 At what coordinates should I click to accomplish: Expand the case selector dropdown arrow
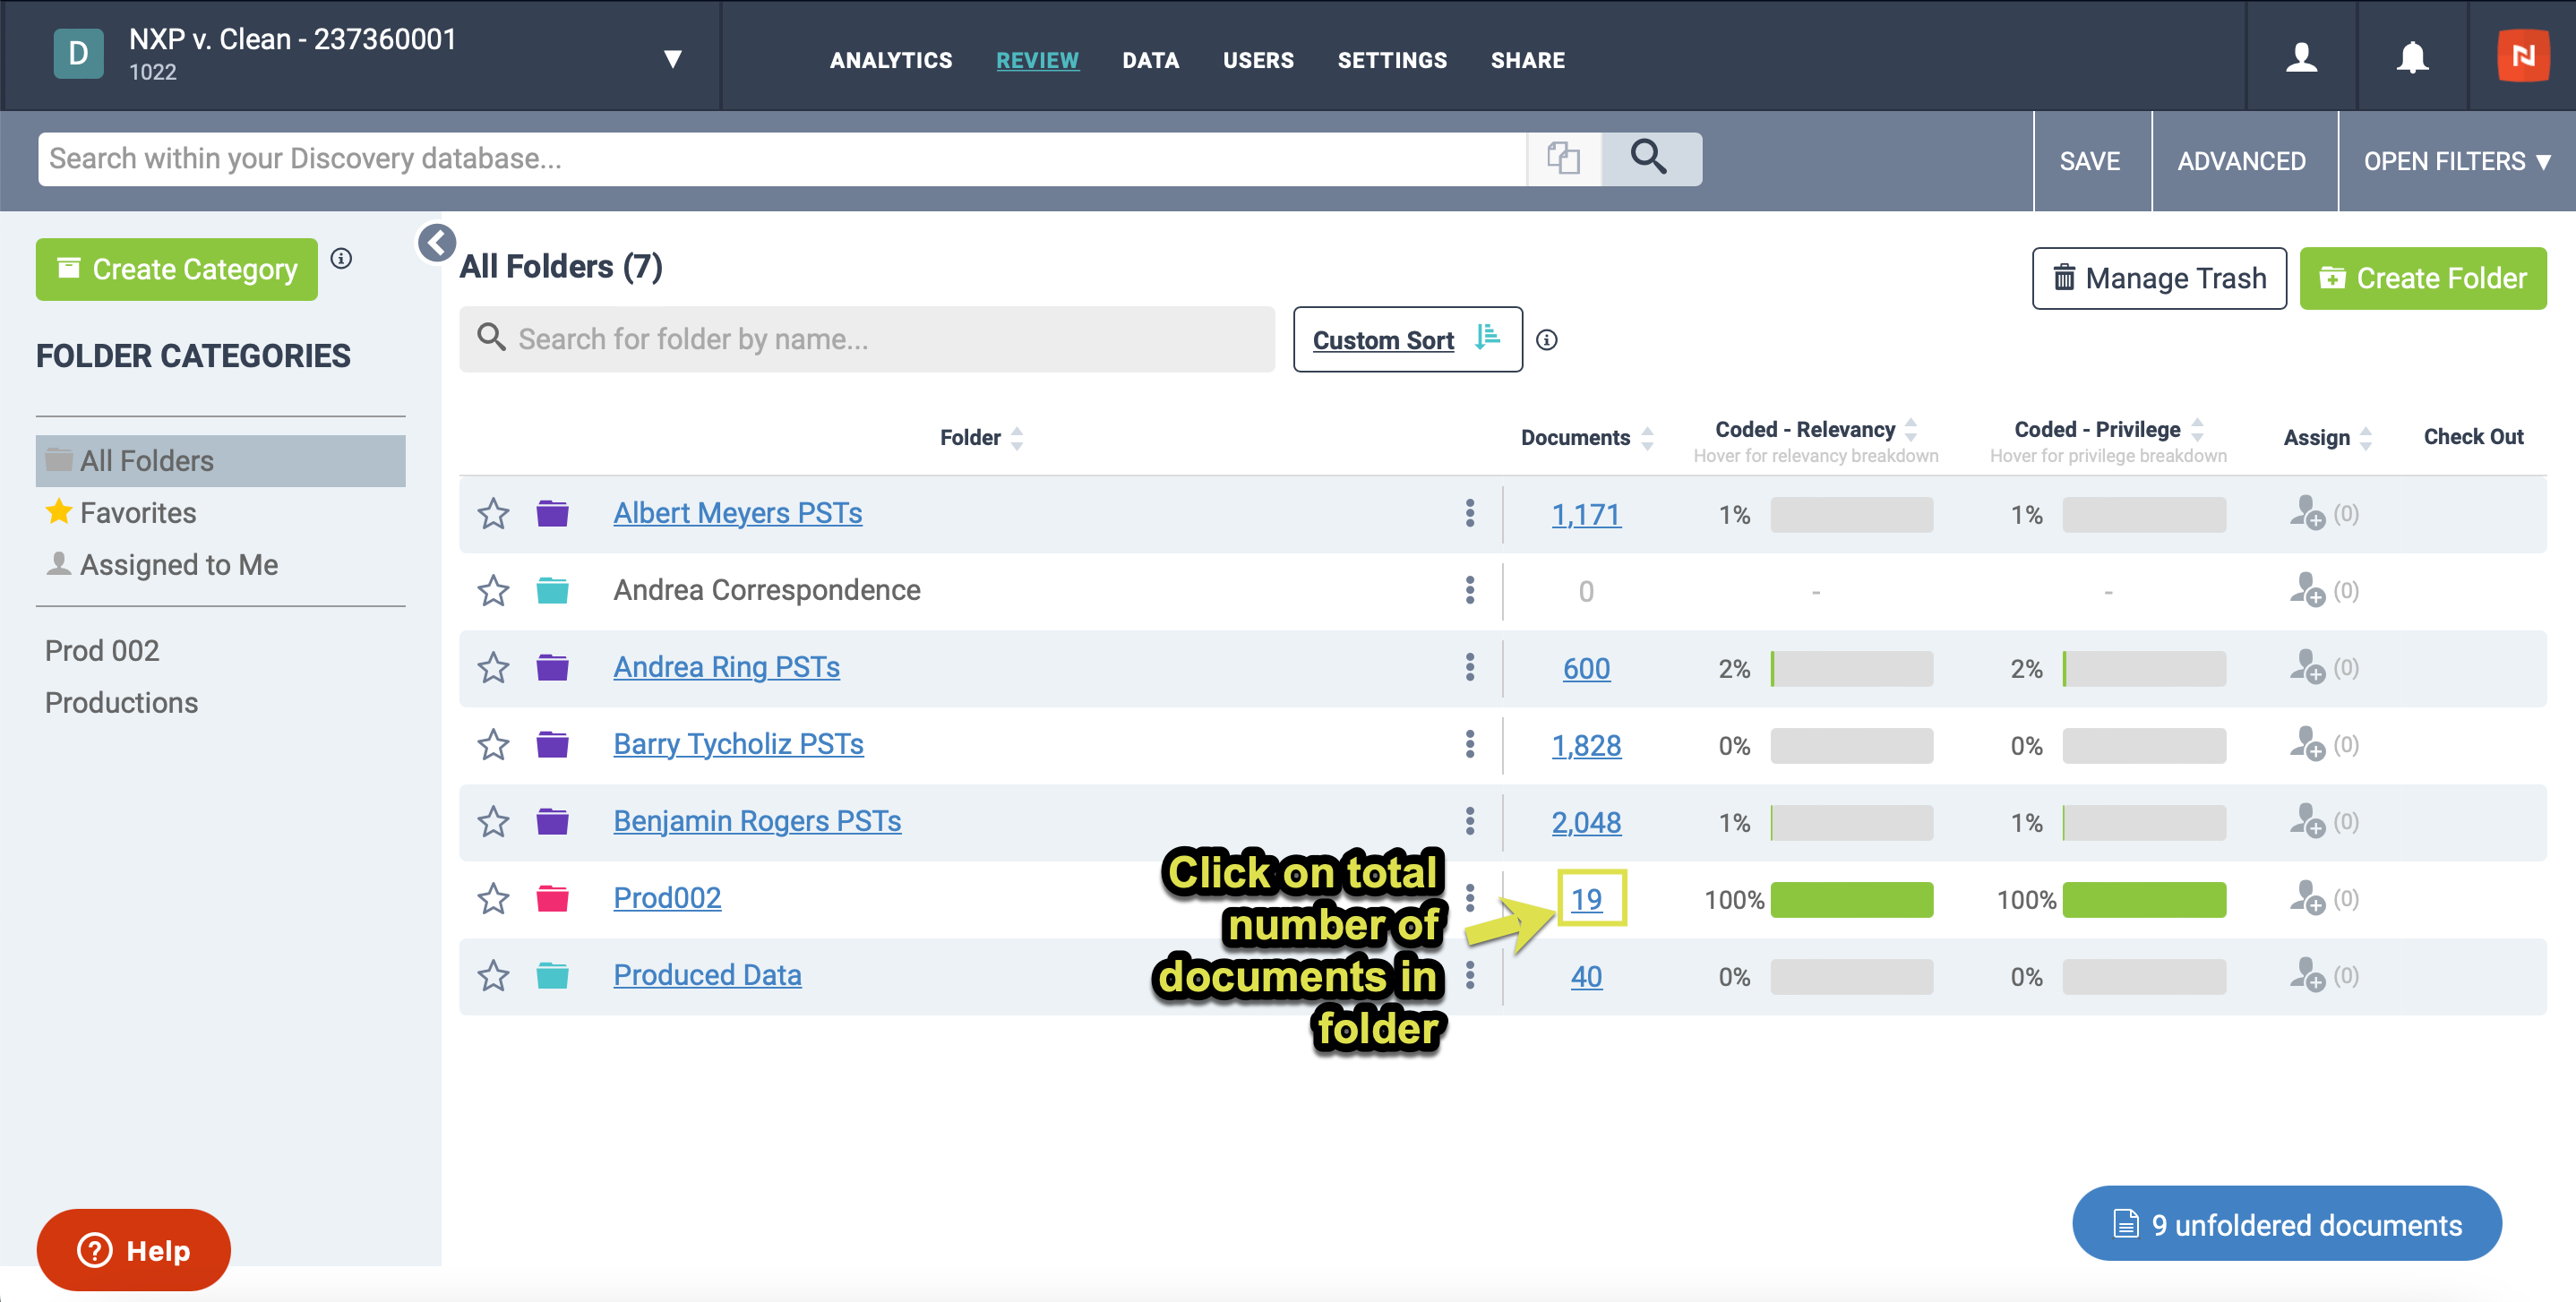point(673,58)
